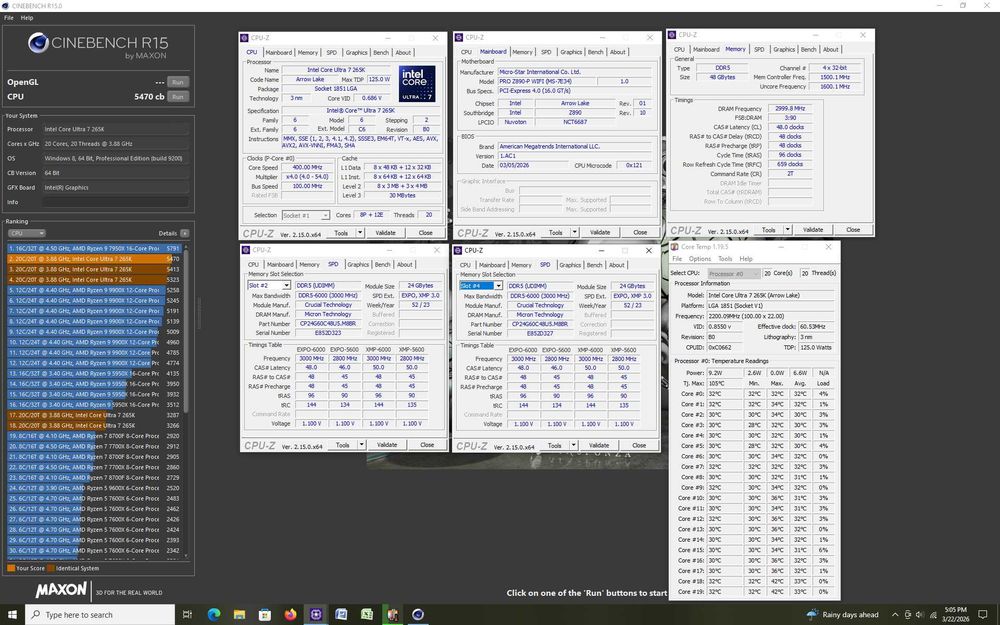The image size is (1000, 625).
Task: Click the Intel Core Ultra 7 logo in CPU-Z
Action: coord(417,84)
